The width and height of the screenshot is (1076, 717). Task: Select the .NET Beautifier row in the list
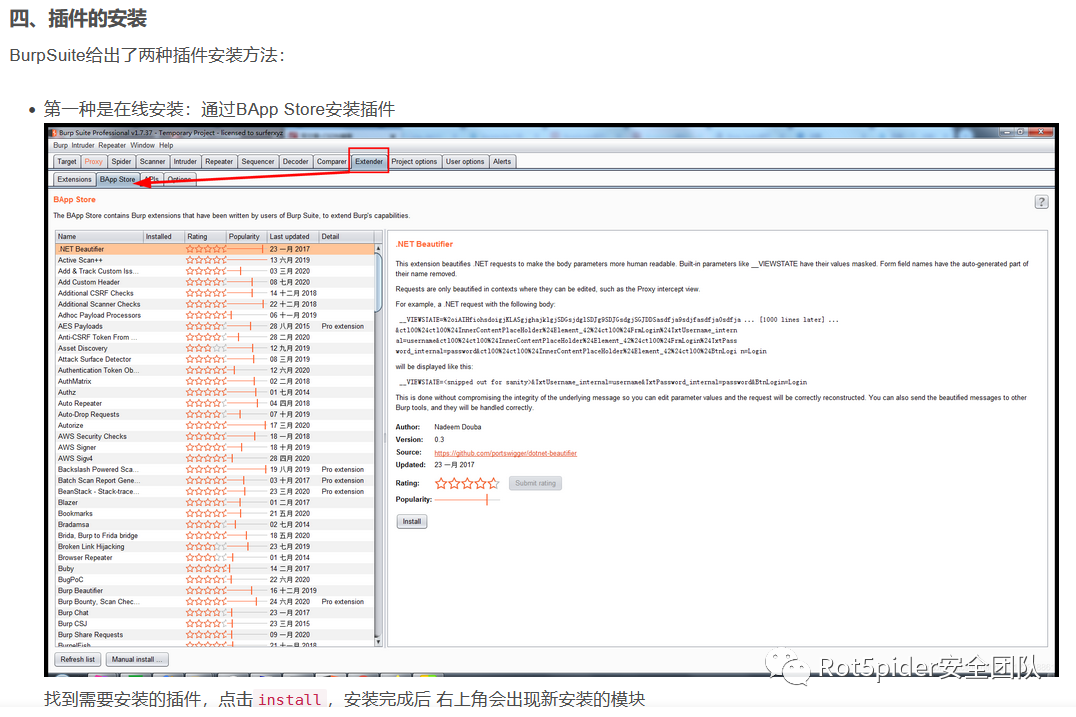[215, 249]
